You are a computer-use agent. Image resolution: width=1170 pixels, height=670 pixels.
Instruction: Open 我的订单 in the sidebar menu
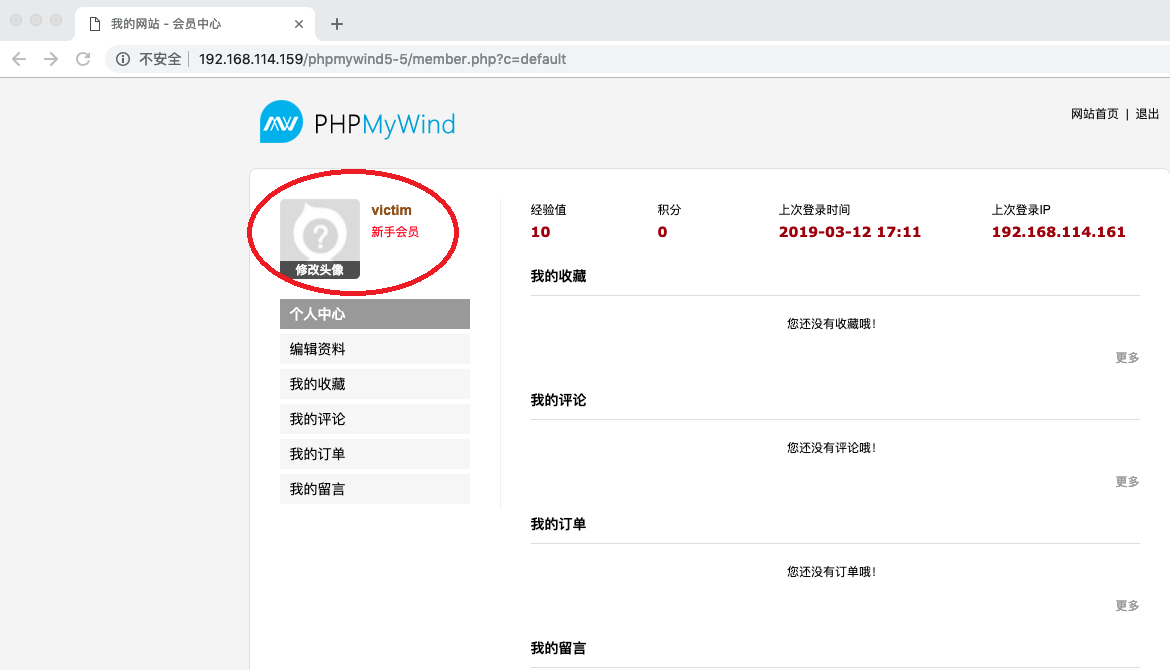(375, 454)
